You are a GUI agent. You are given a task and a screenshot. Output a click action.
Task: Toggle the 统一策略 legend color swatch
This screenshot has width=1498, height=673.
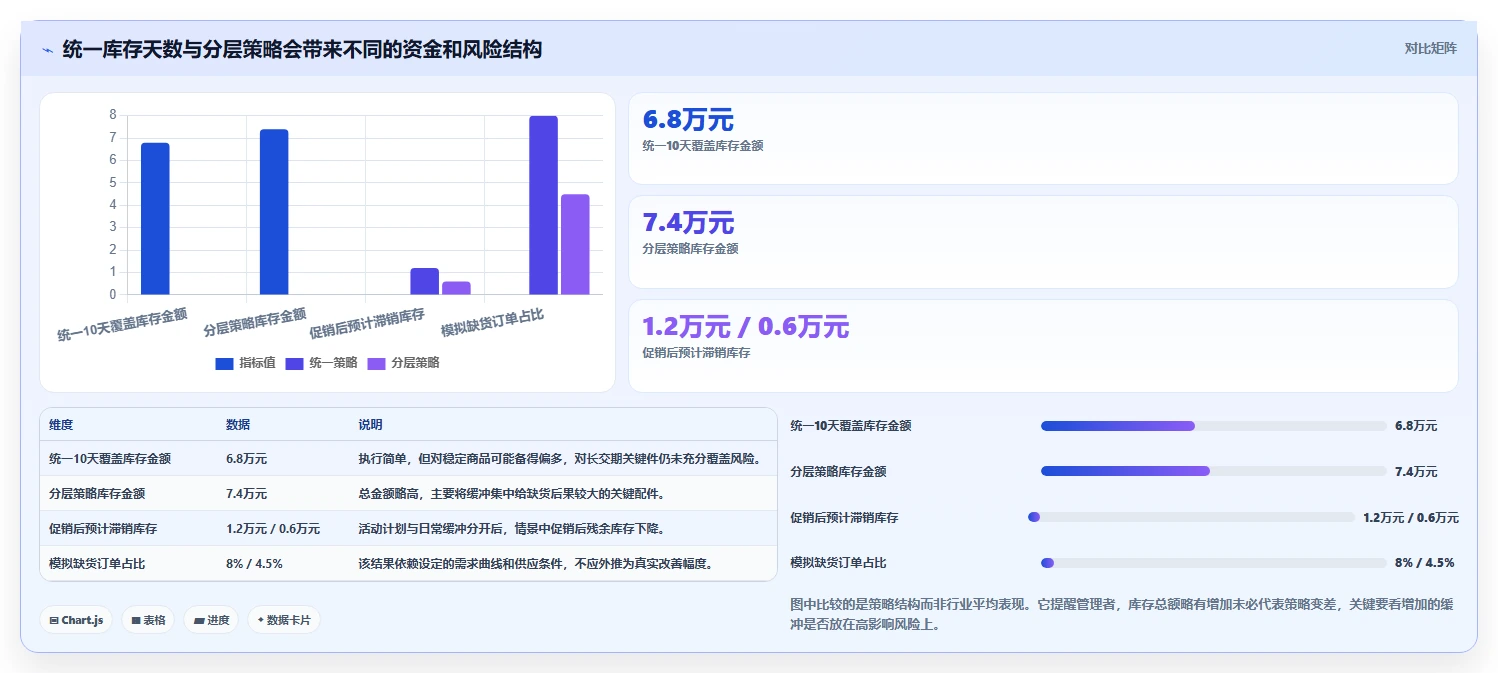295,363
